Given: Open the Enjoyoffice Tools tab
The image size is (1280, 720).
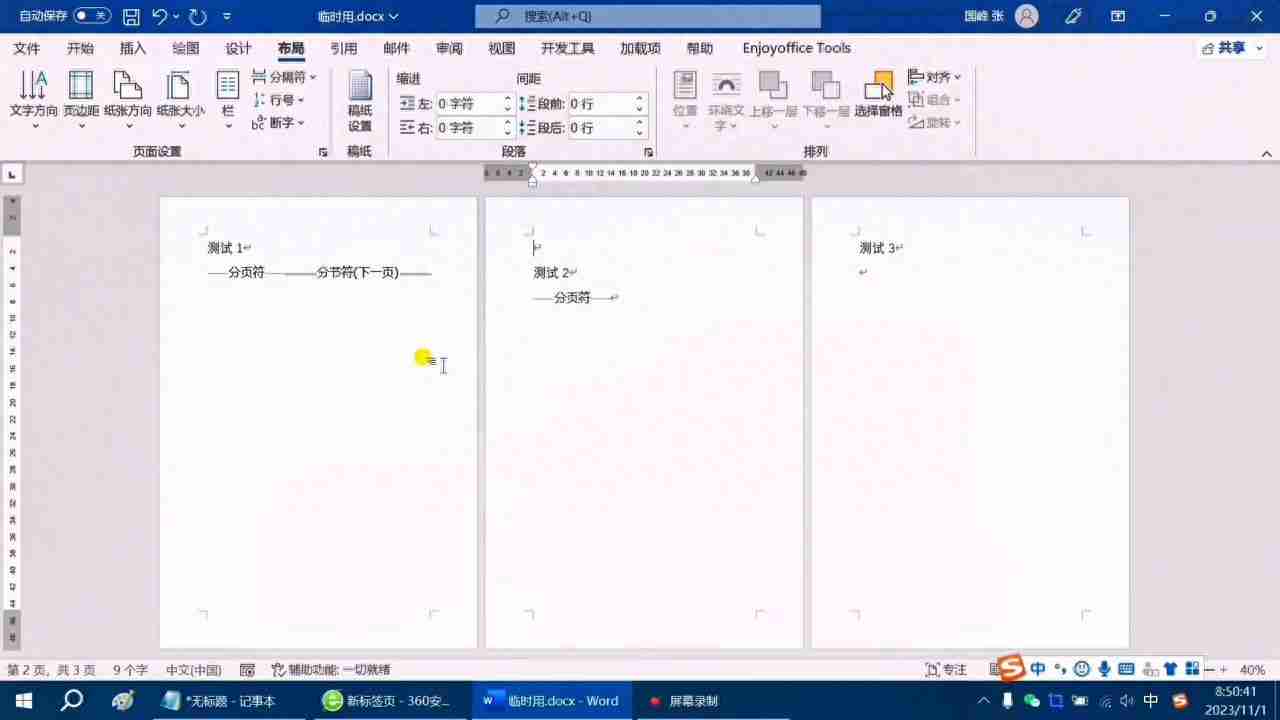Looking at the screenshot, I should tap(796, 48).
